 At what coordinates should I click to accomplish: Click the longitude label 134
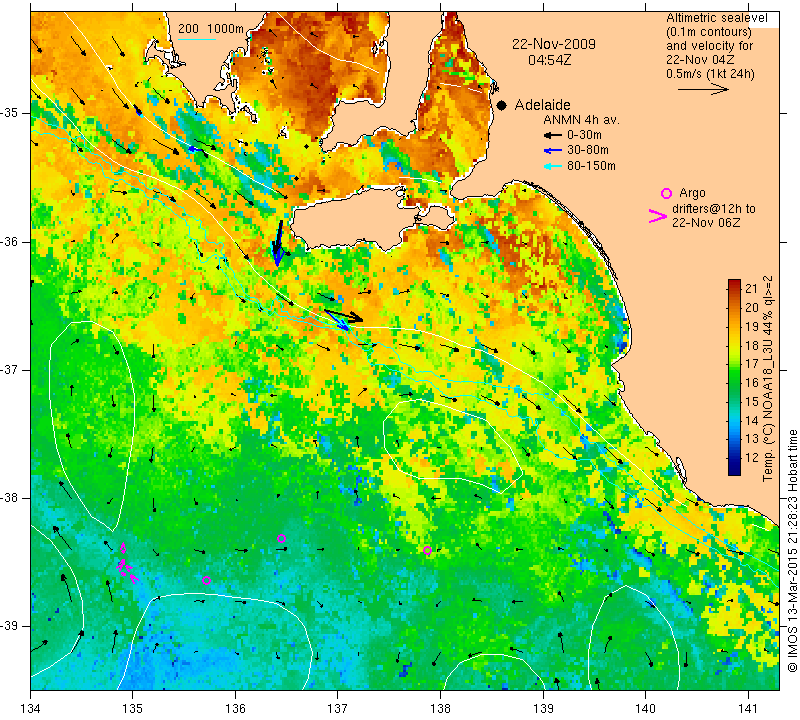coord(31,709)
